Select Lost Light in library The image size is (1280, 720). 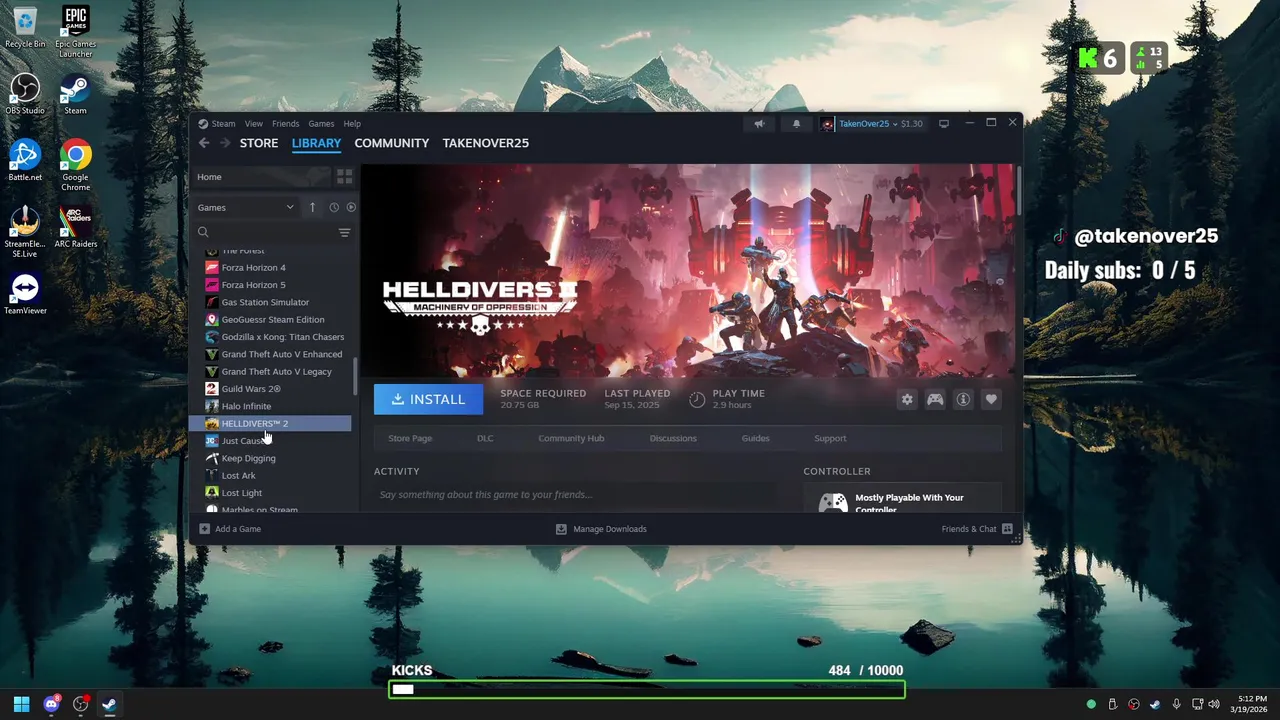270,493
